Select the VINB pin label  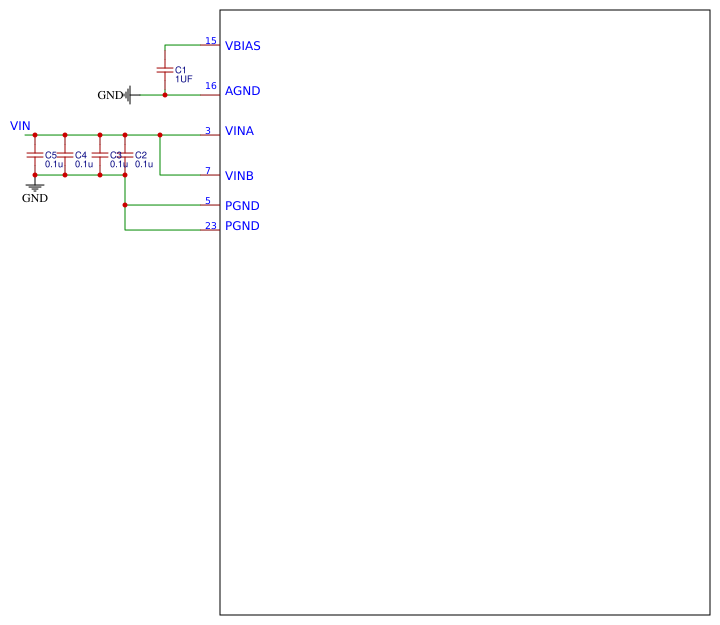click(x=239, y=176)
